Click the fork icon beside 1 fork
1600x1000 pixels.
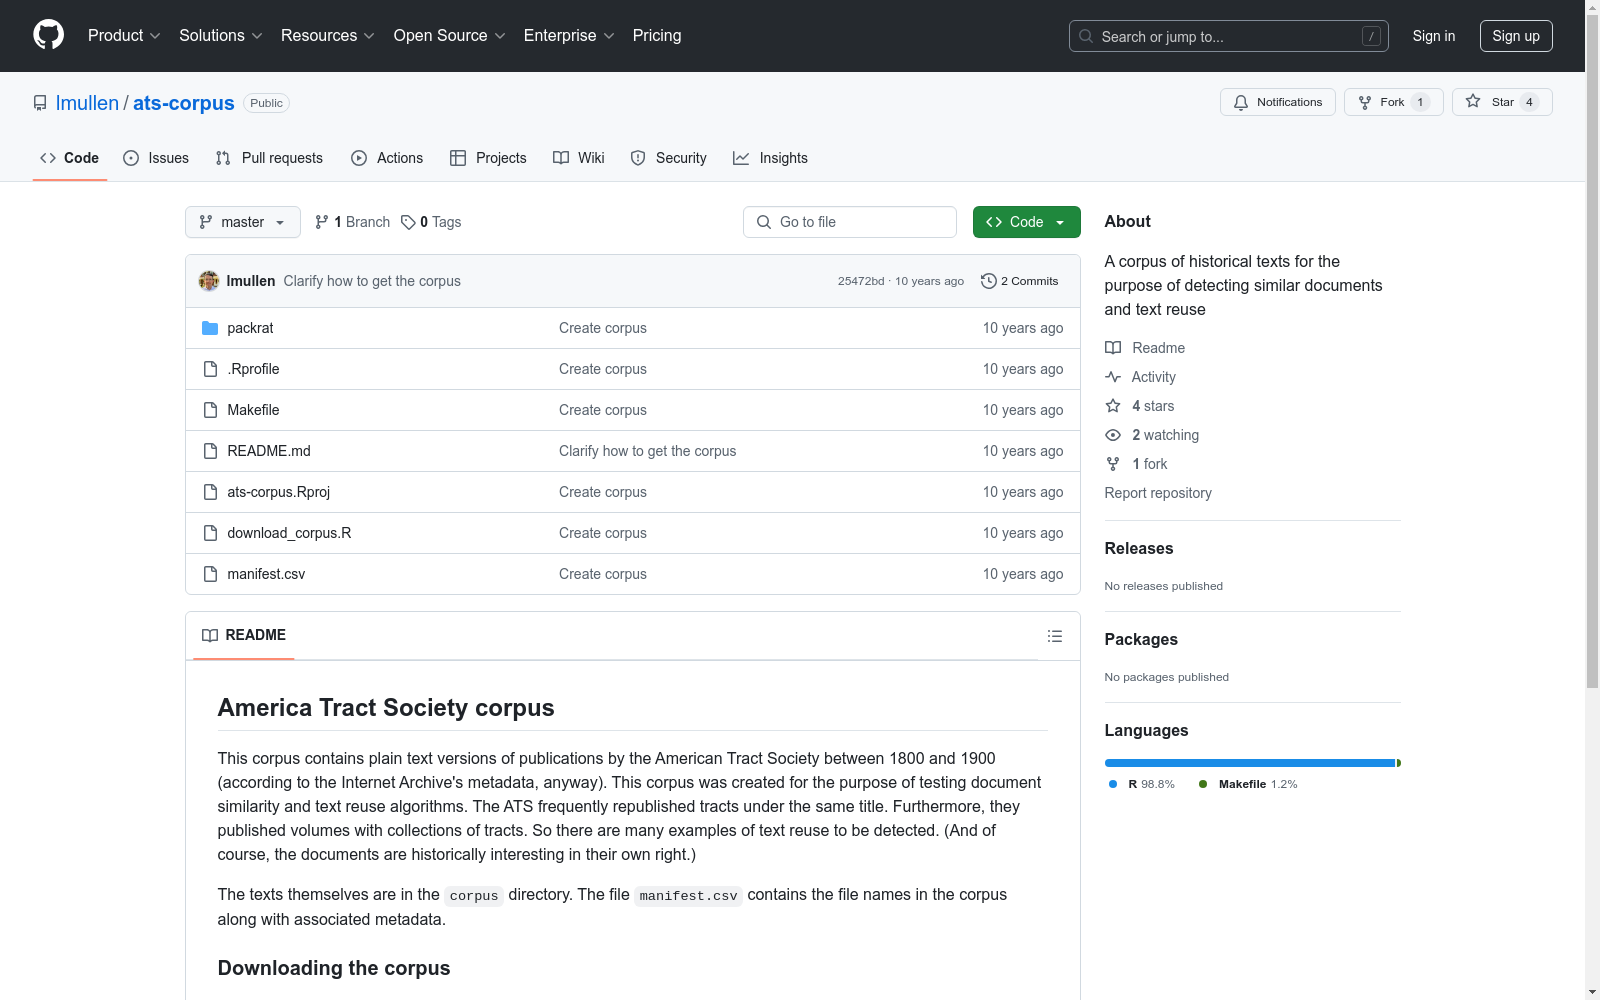coord(1113,464)
